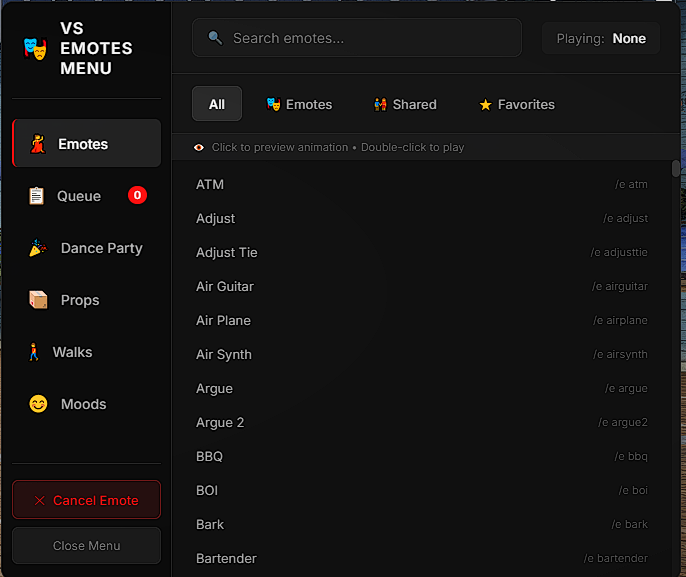Screen dimensions: 686x577
Task: Select the Bartender emote
Action: pos(422,558)
